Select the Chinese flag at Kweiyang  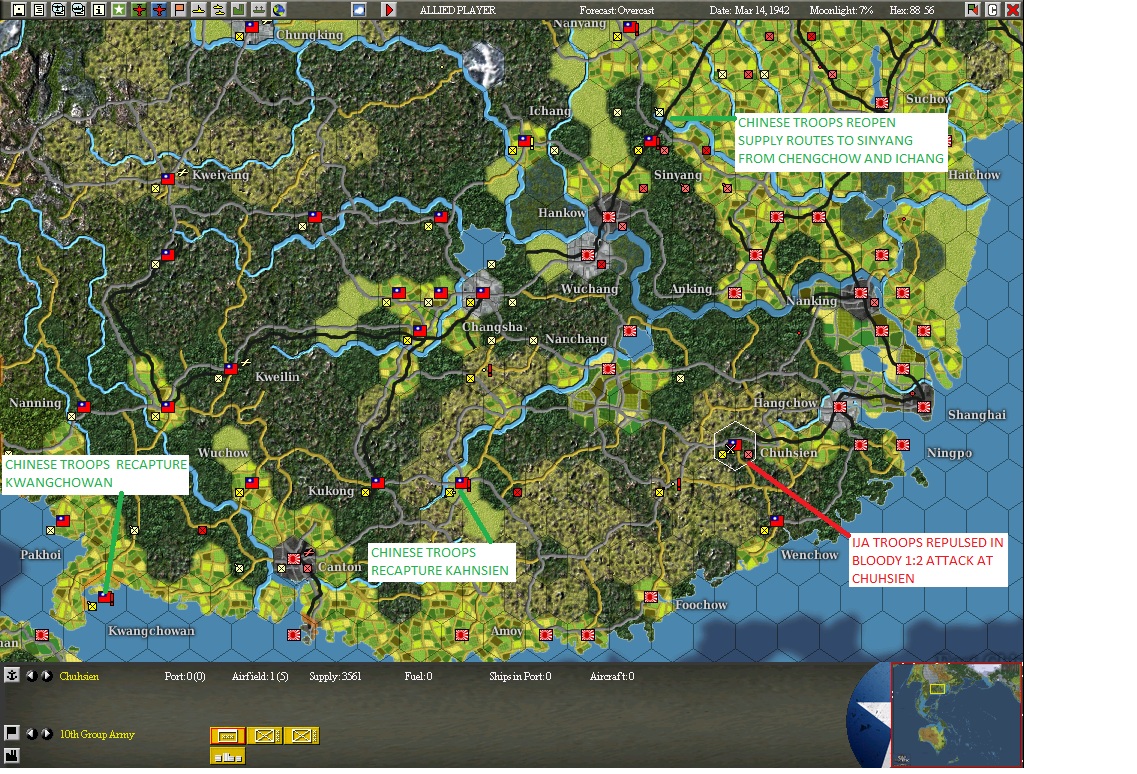point(168,178)
